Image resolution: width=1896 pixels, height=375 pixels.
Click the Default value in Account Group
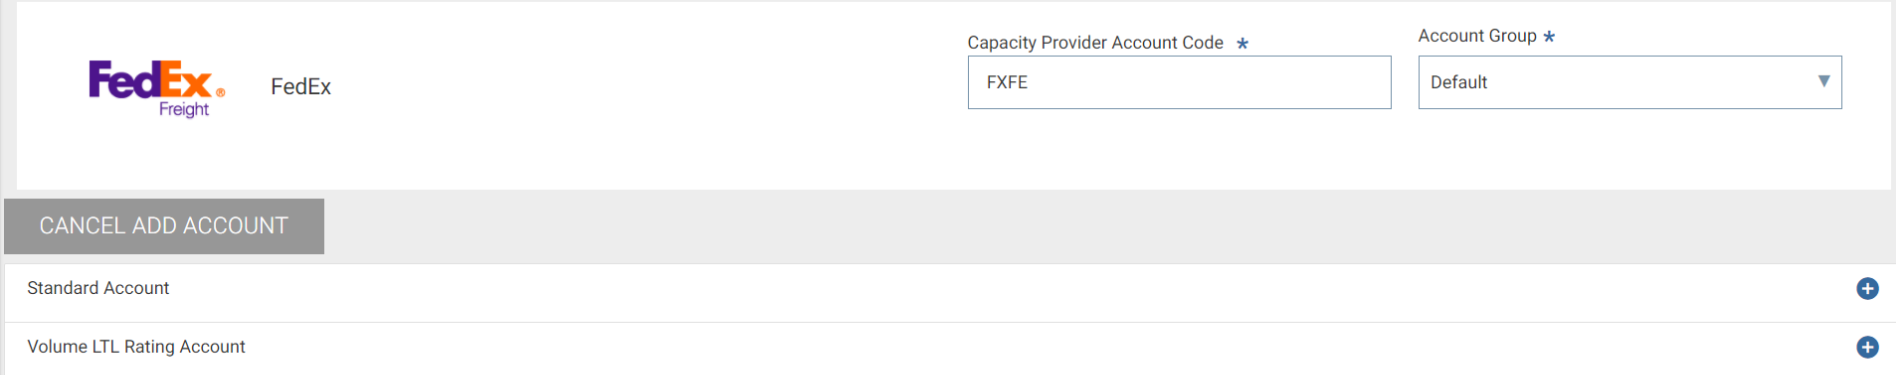pyautogui.click(x=1459, y=82)
